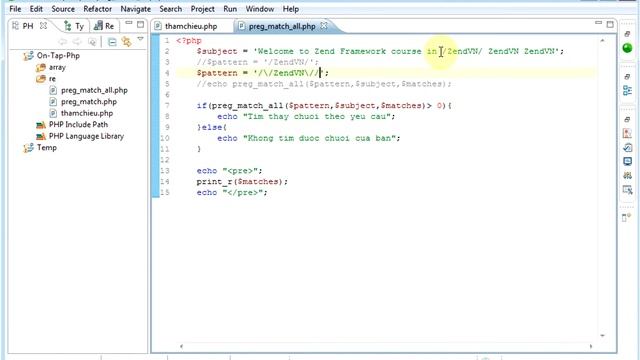Maximize the PHP explorer panel
The width and height of the screenshot is (640, 360).
point(140,24)
